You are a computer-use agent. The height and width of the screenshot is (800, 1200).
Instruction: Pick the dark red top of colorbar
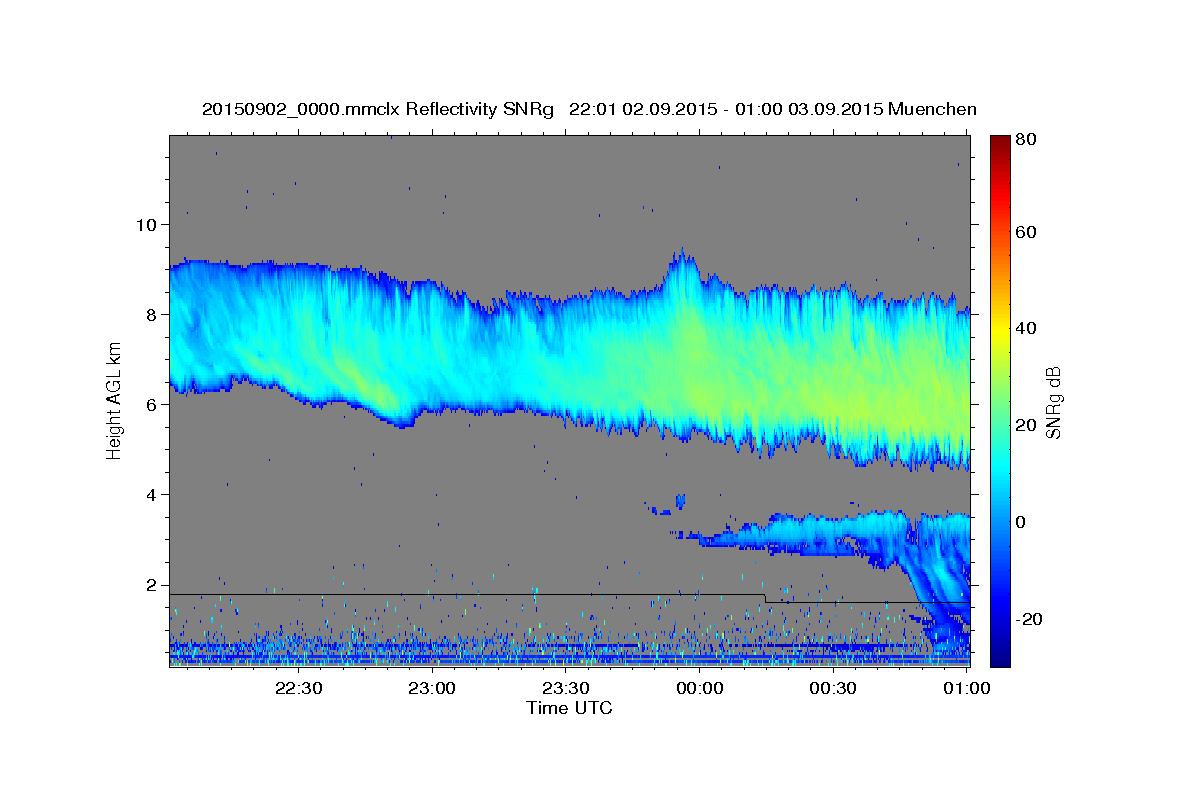(x=1000, y=142)
